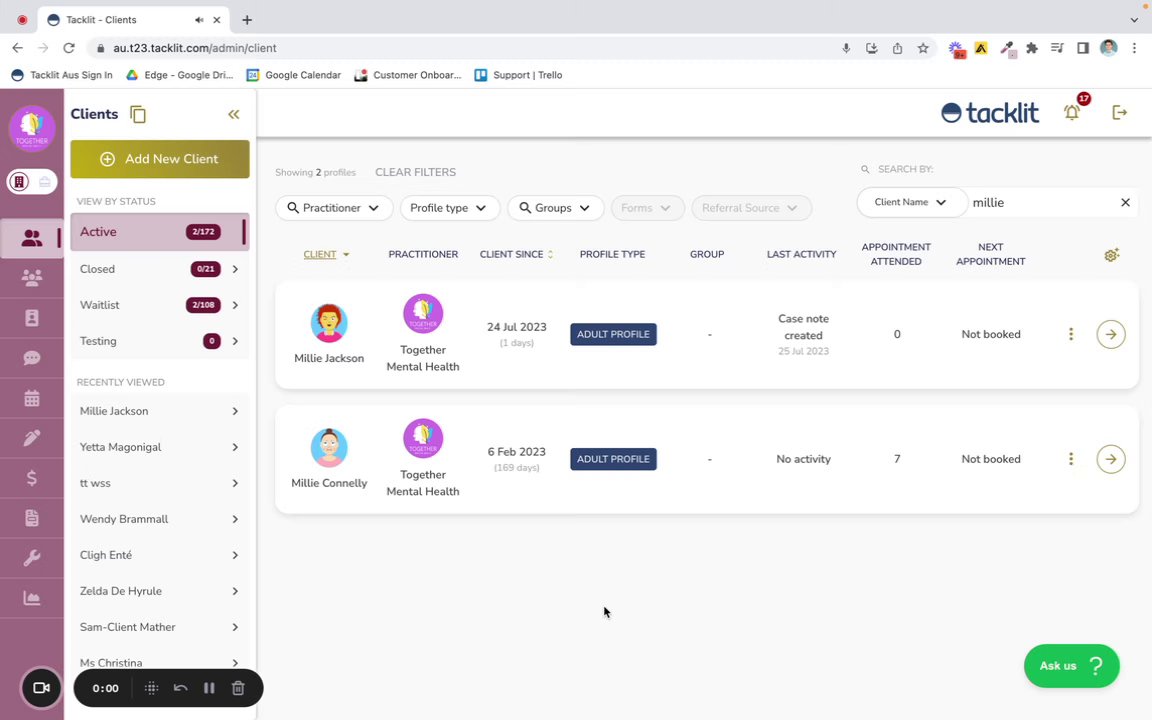This screenshot has height=720, width=1152.
Task: Open a new browser tab
Action: 247,20
